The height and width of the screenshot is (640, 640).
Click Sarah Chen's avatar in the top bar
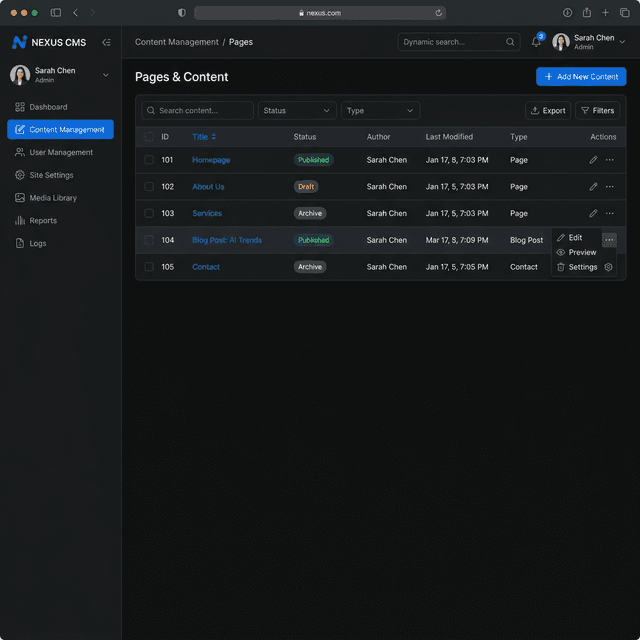tap(561, 42)
